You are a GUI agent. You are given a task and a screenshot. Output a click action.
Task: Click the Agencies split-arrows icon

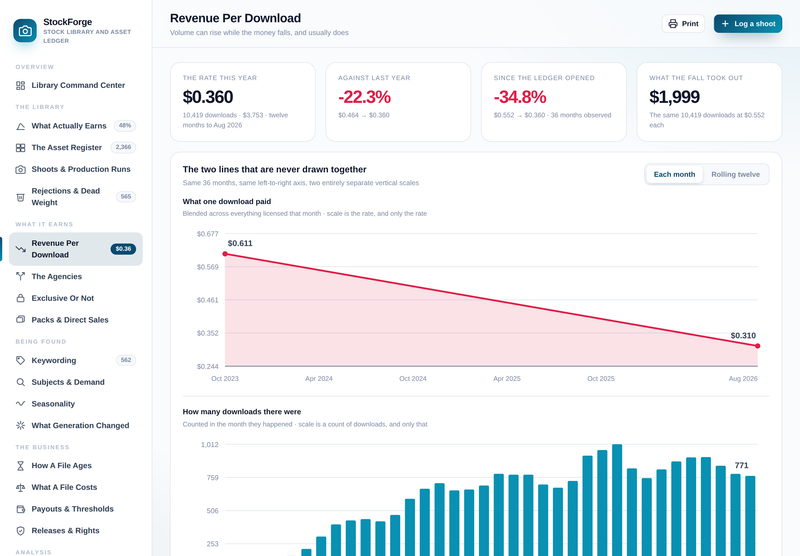pyautogui.click(x=20, y=276)
